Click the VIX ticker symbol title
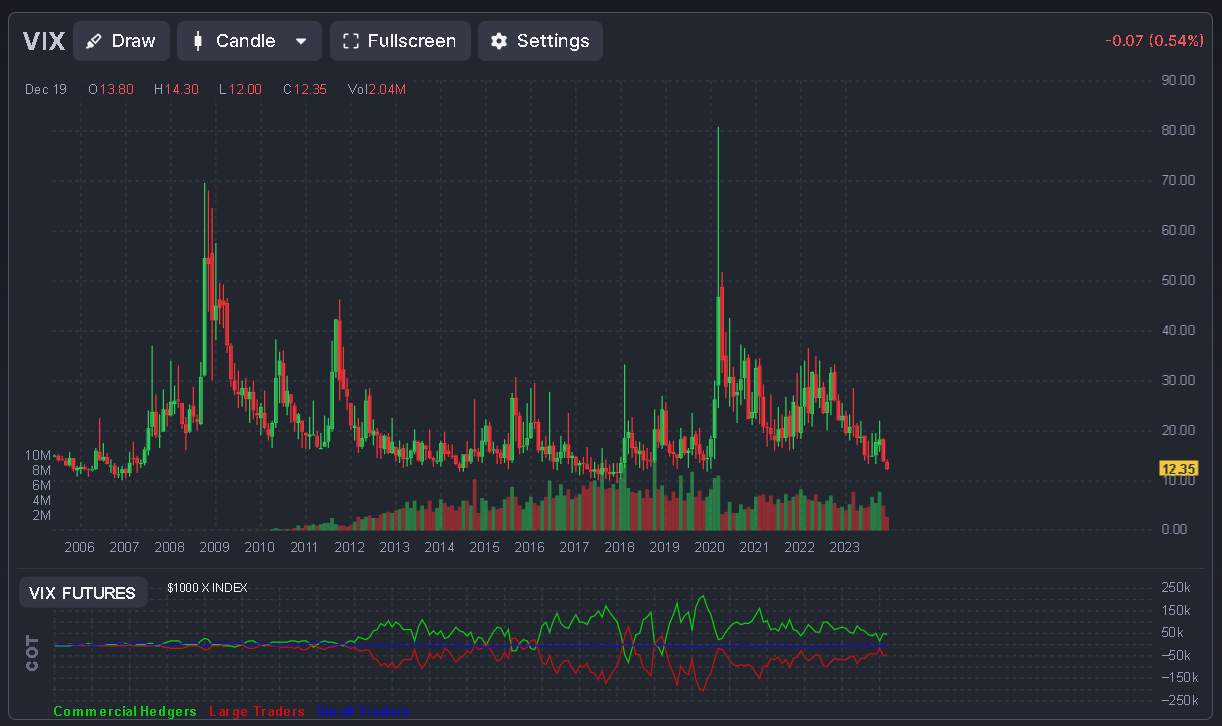Viewport: 1222px width, 726px height. click(x=44, y=41)
